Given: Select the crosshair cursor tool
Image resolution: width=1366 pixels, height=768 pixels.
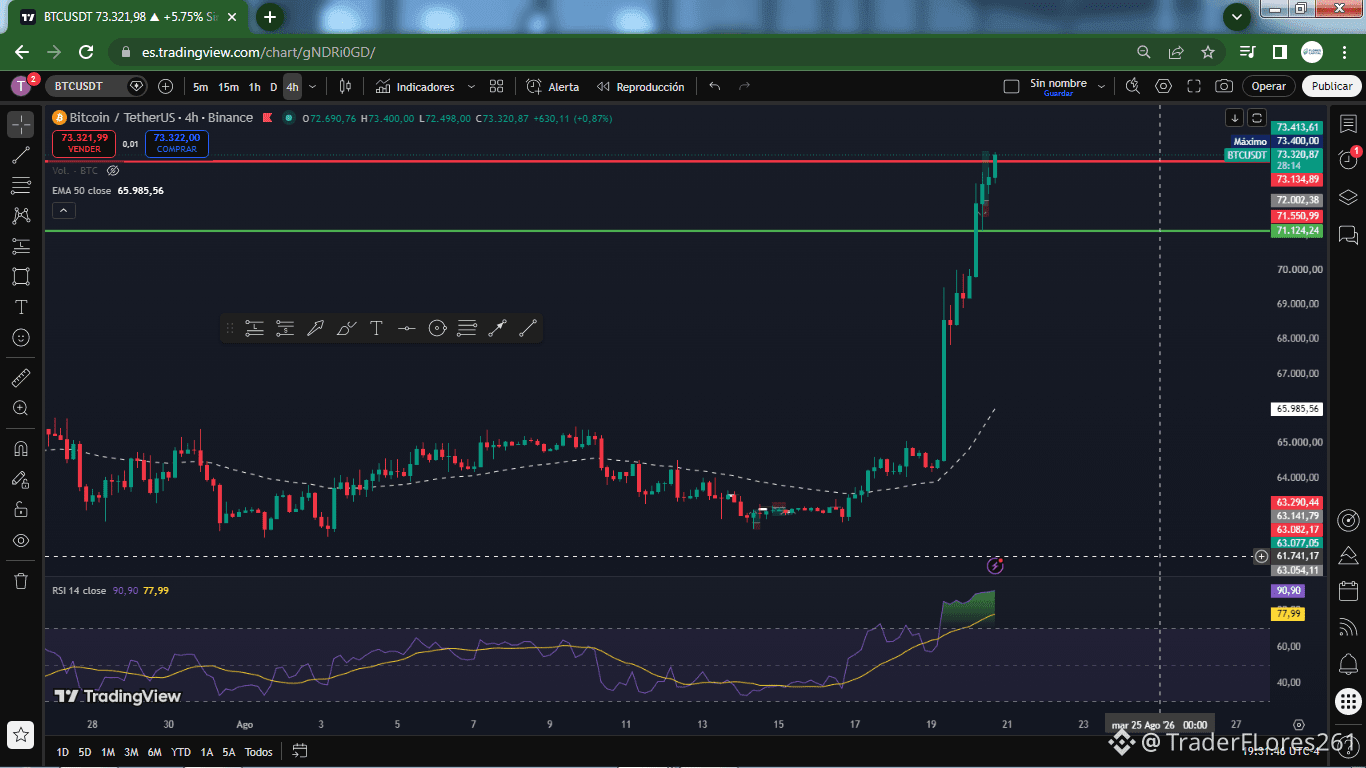Looking at the screenshot, I should click(x=21, y=125).
